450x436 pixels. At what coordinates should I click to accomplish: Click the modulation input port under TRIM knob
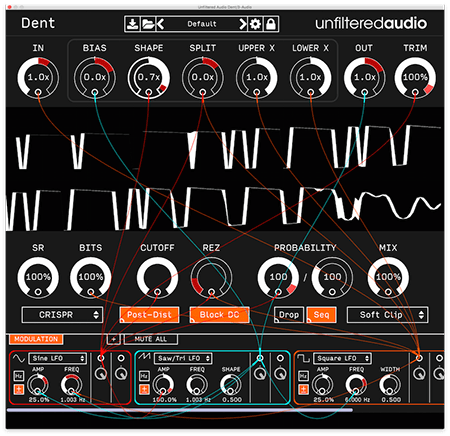click(x=415, y=92)
